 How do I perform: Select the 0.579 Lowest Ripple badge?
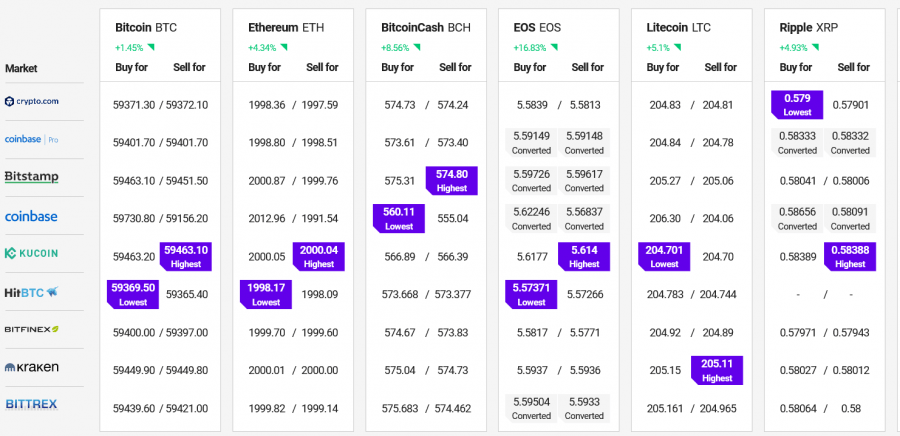click(x=797, y=105)
